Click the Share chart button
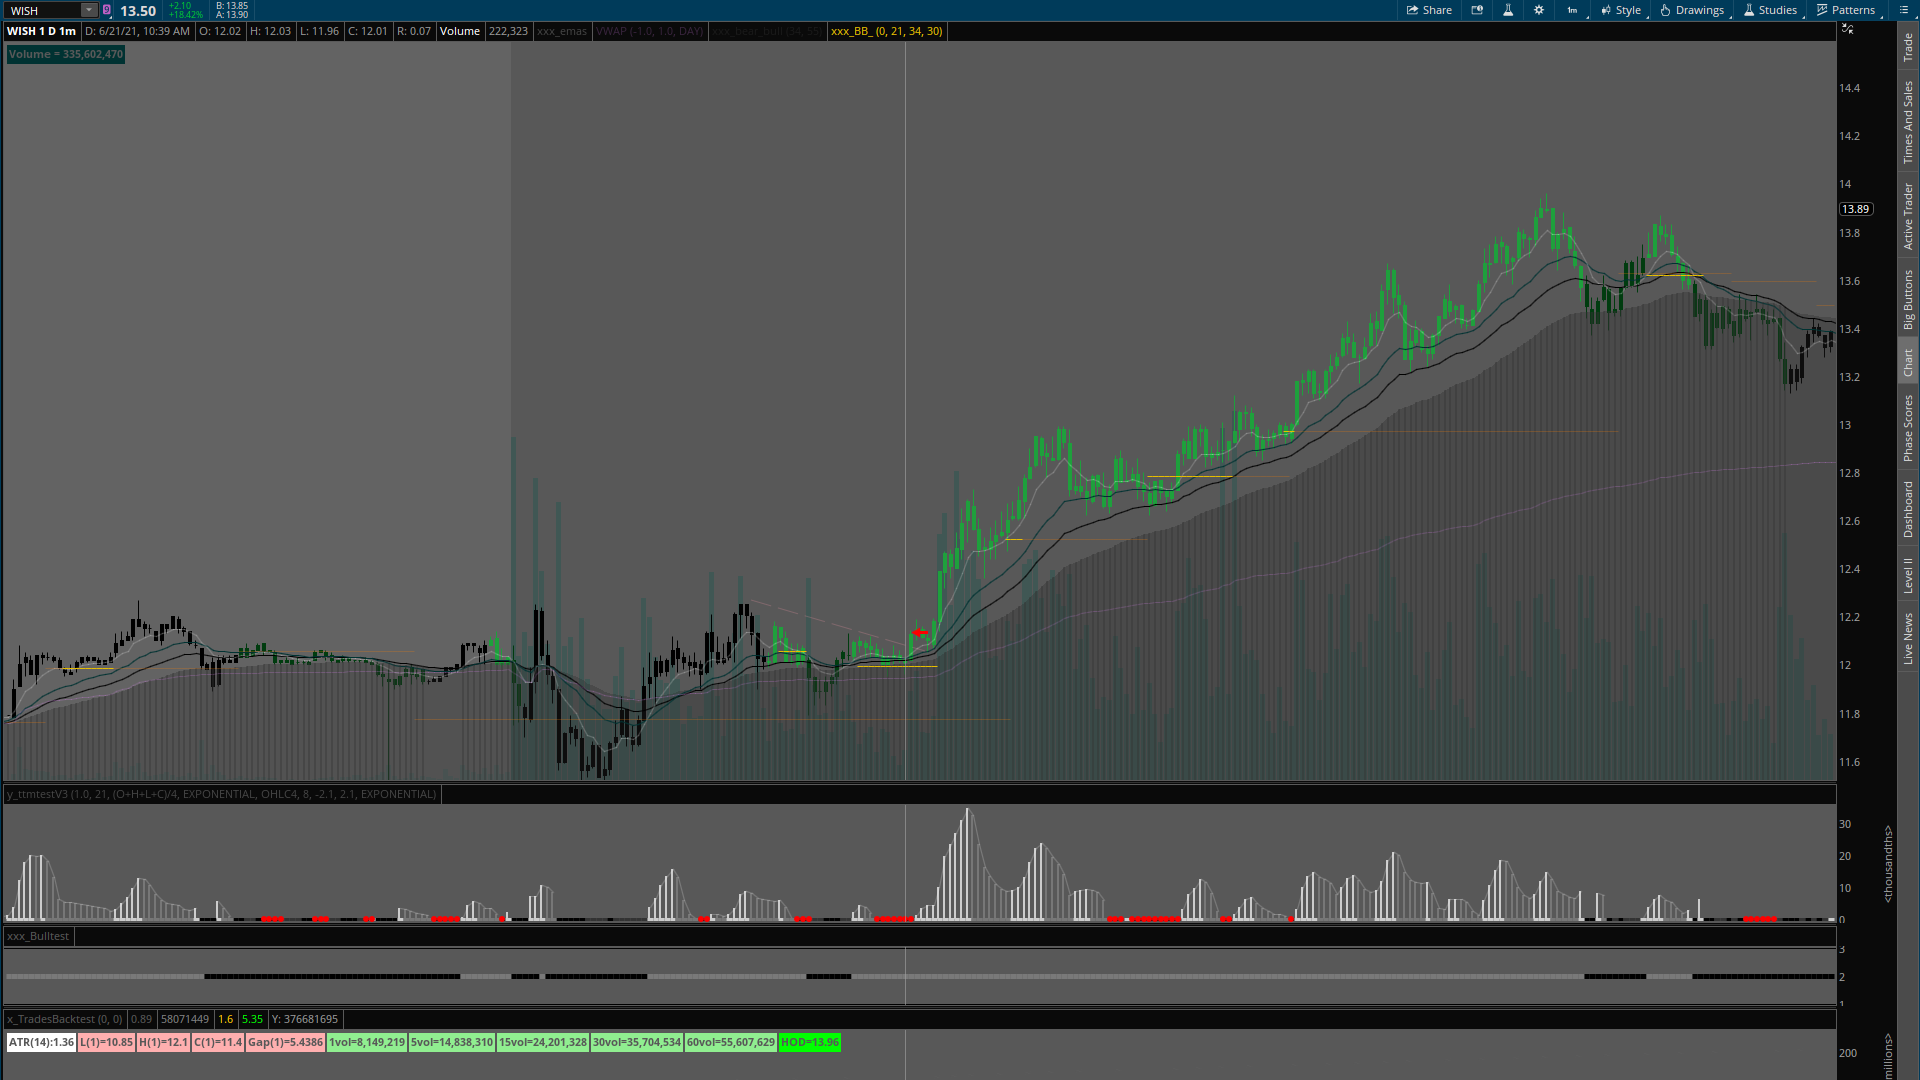 [1429, 10]
